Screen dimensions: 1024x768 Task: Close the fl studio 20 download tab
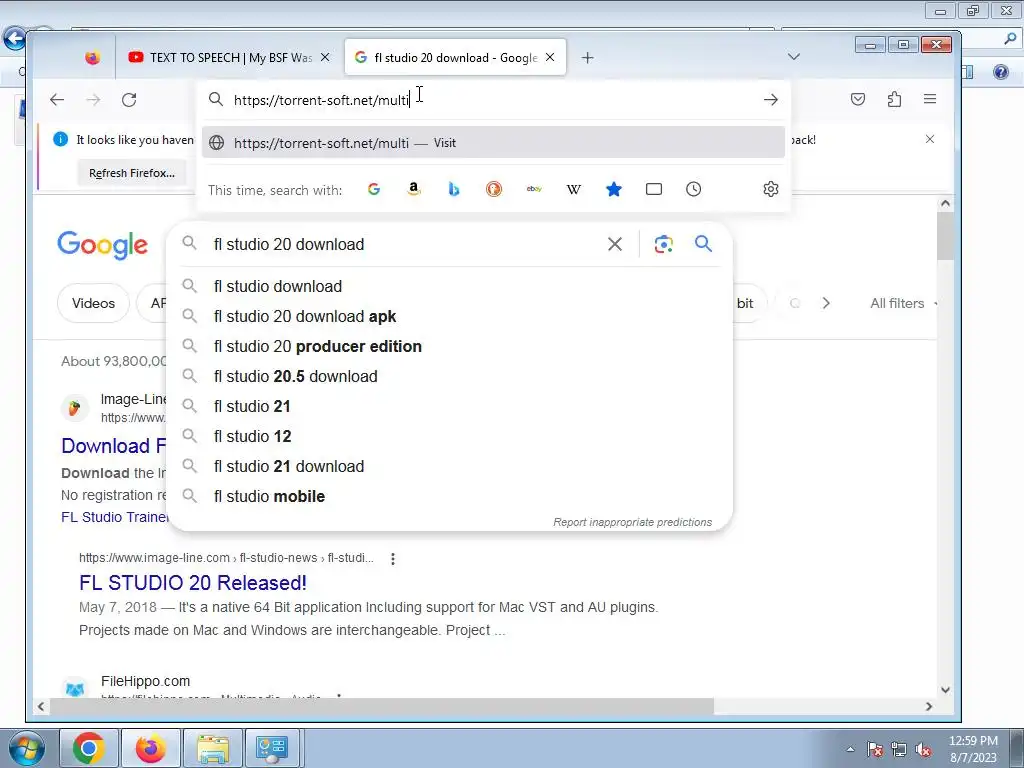[x=550, y=57]
